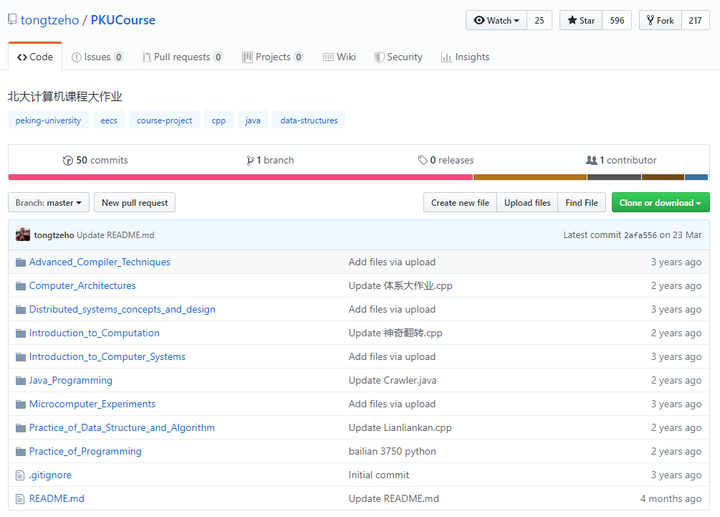720x517 pixels.
Task: Open the Watch notifications dropdown
Action: point(496,20)
